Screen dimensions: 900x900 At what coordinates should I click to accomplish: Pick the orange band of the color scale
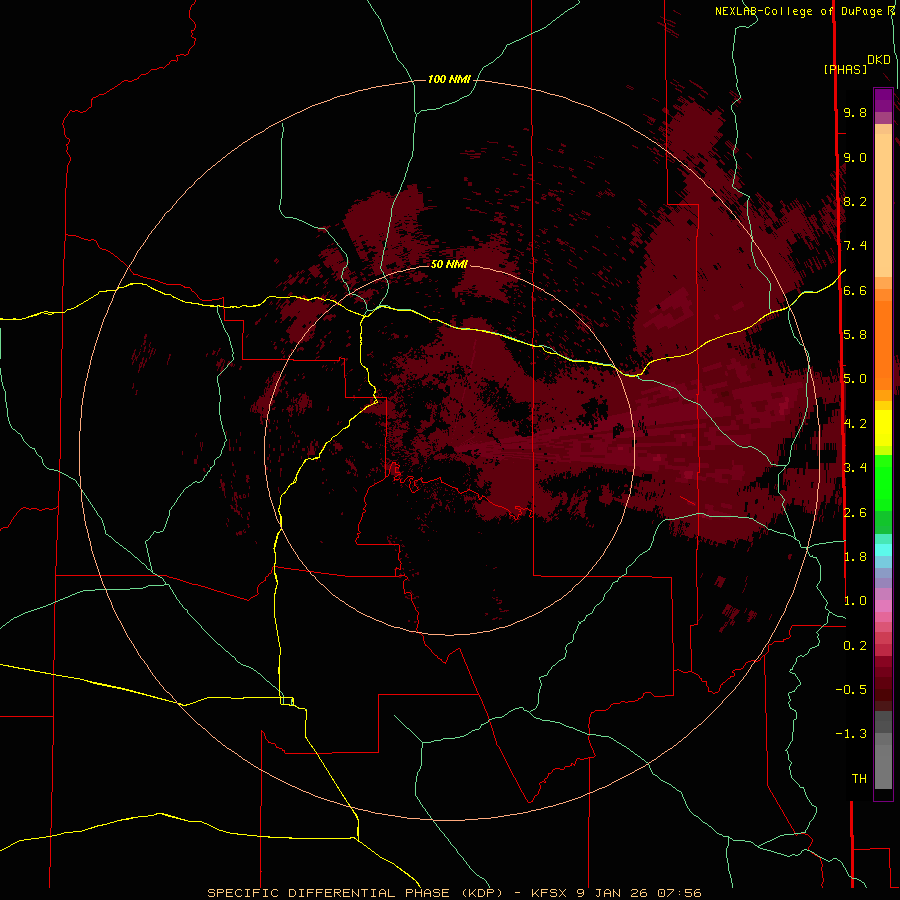pos(883,344)
